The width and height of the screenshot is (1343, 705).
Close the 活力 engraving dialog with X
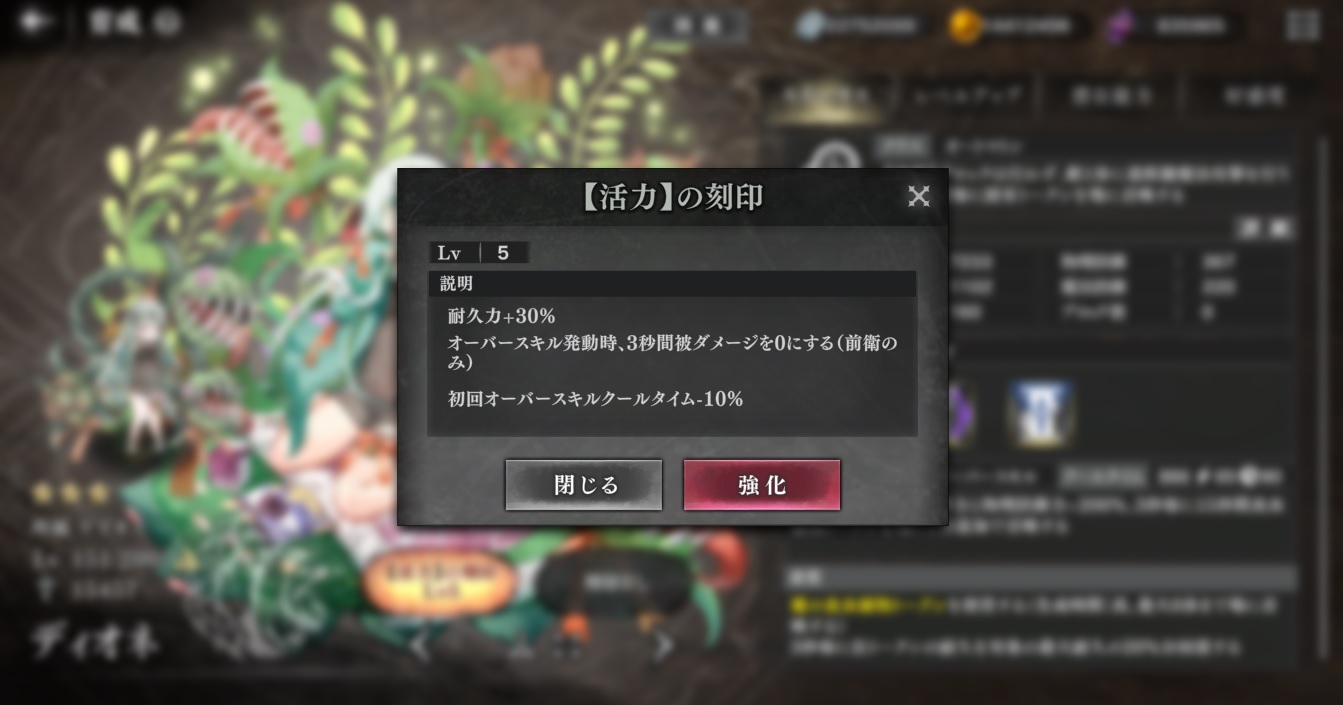pyautogui.click(x=918, y=196)
